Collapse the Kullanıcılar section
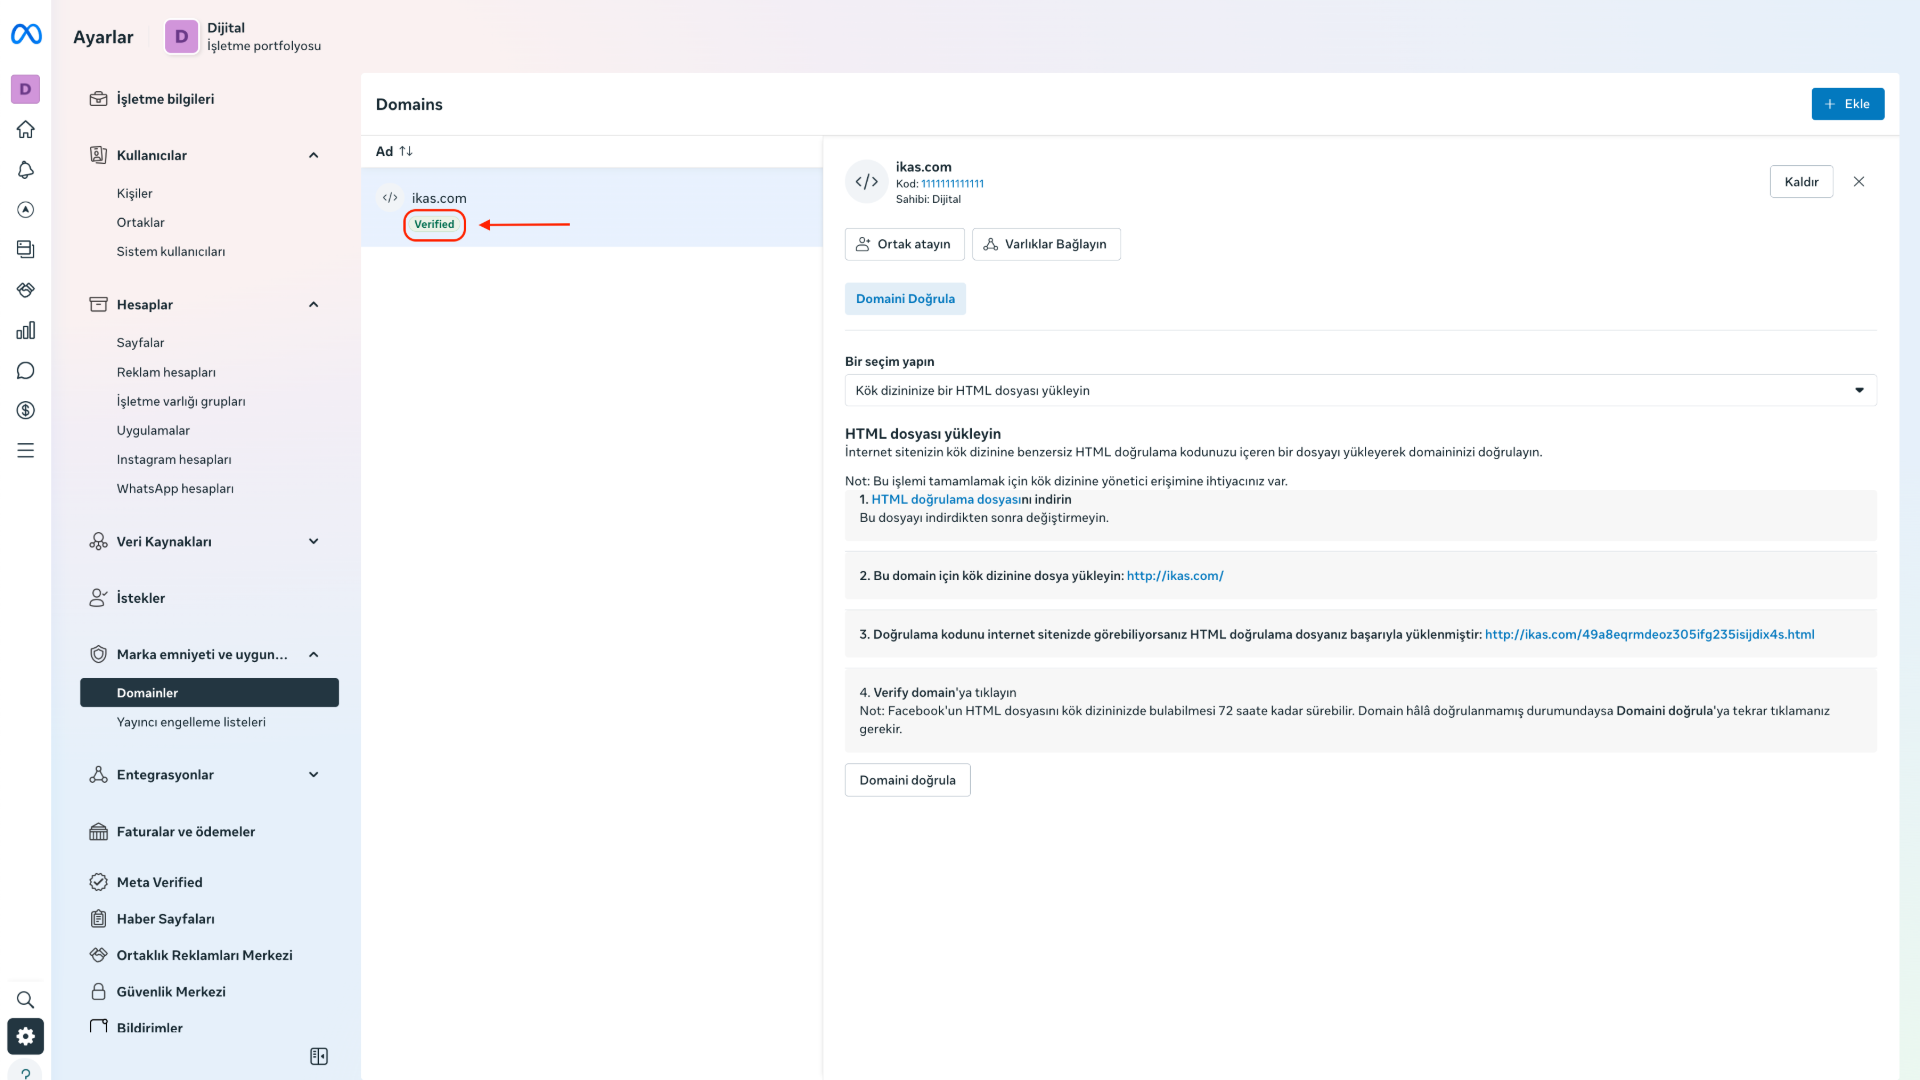 pos(313,155)
